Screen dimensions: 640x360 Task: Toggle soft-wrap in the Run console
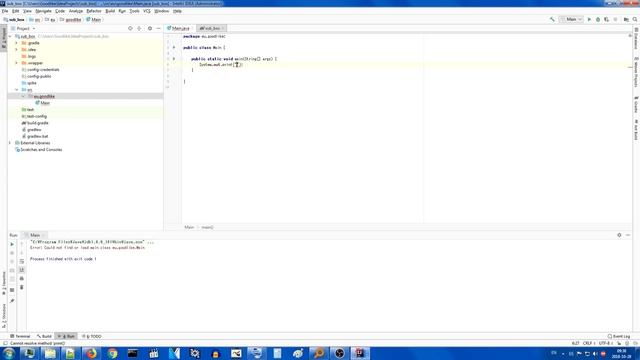tap(22, 261)
